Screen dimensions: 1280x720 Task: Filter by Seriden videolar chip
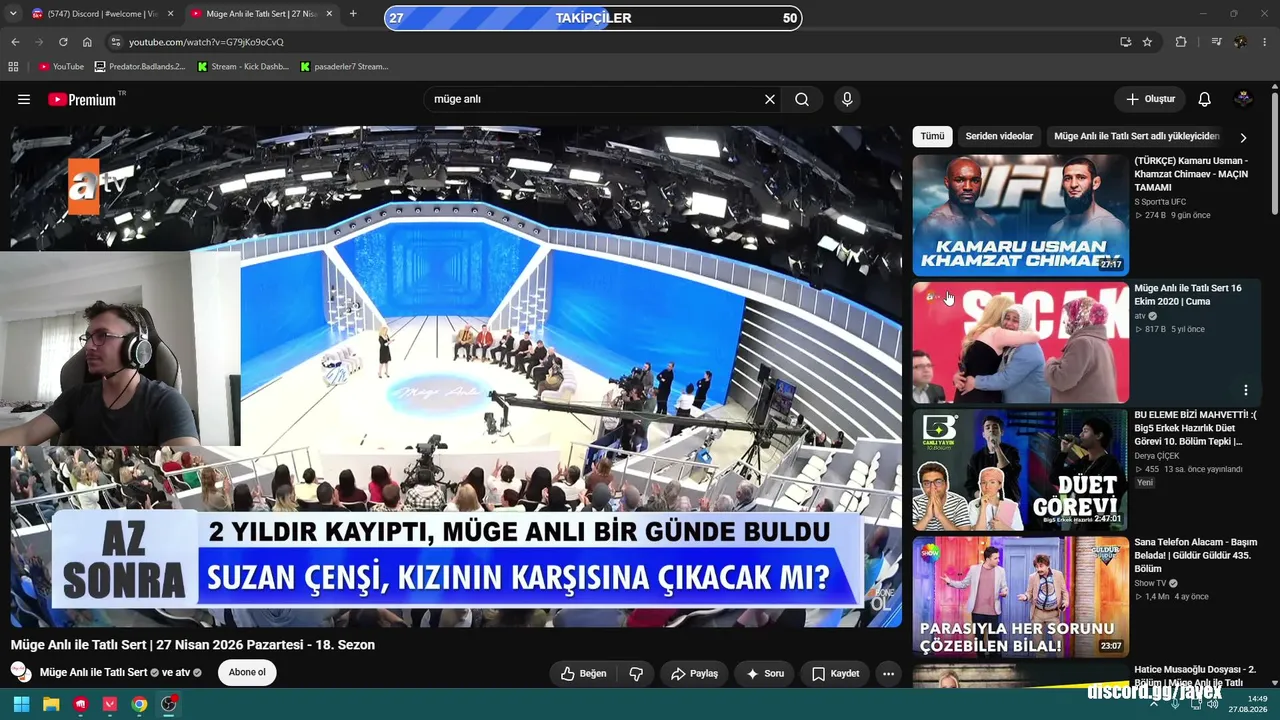click(999, 136)
